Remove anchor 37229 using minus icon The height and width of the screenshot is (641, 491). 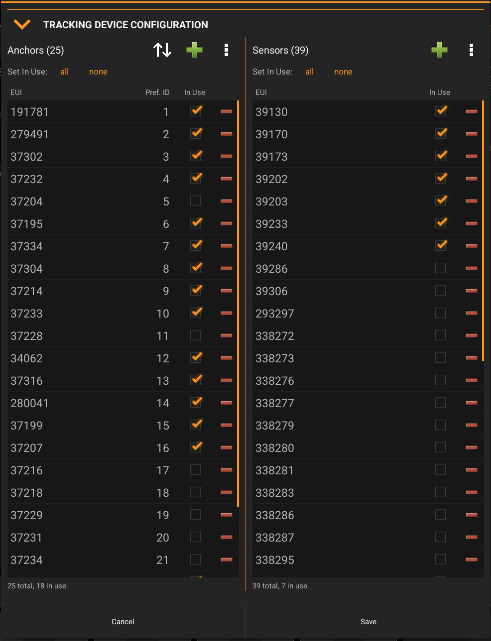[226, 514]
